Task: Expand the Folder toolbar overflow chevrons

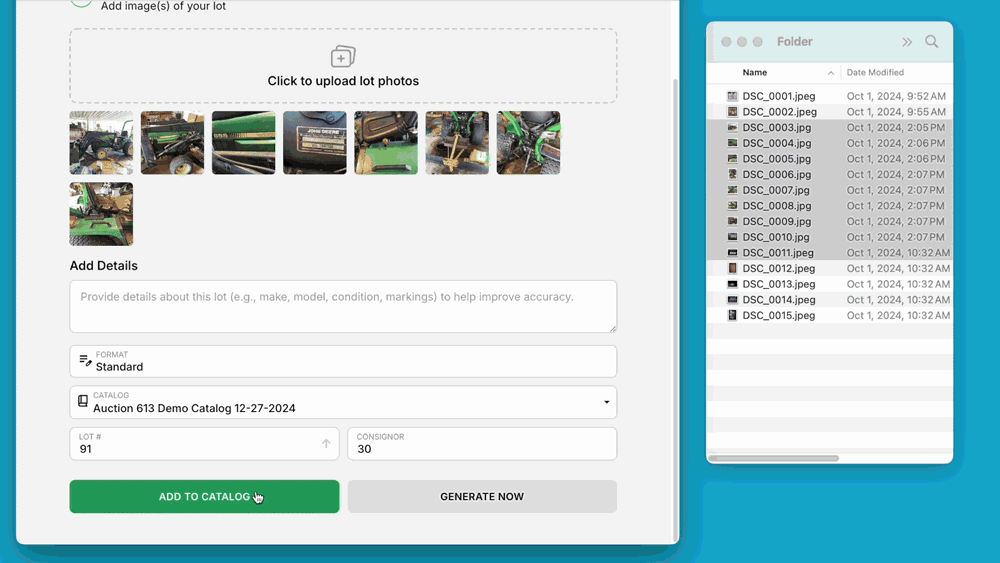Action: point(907,42)
